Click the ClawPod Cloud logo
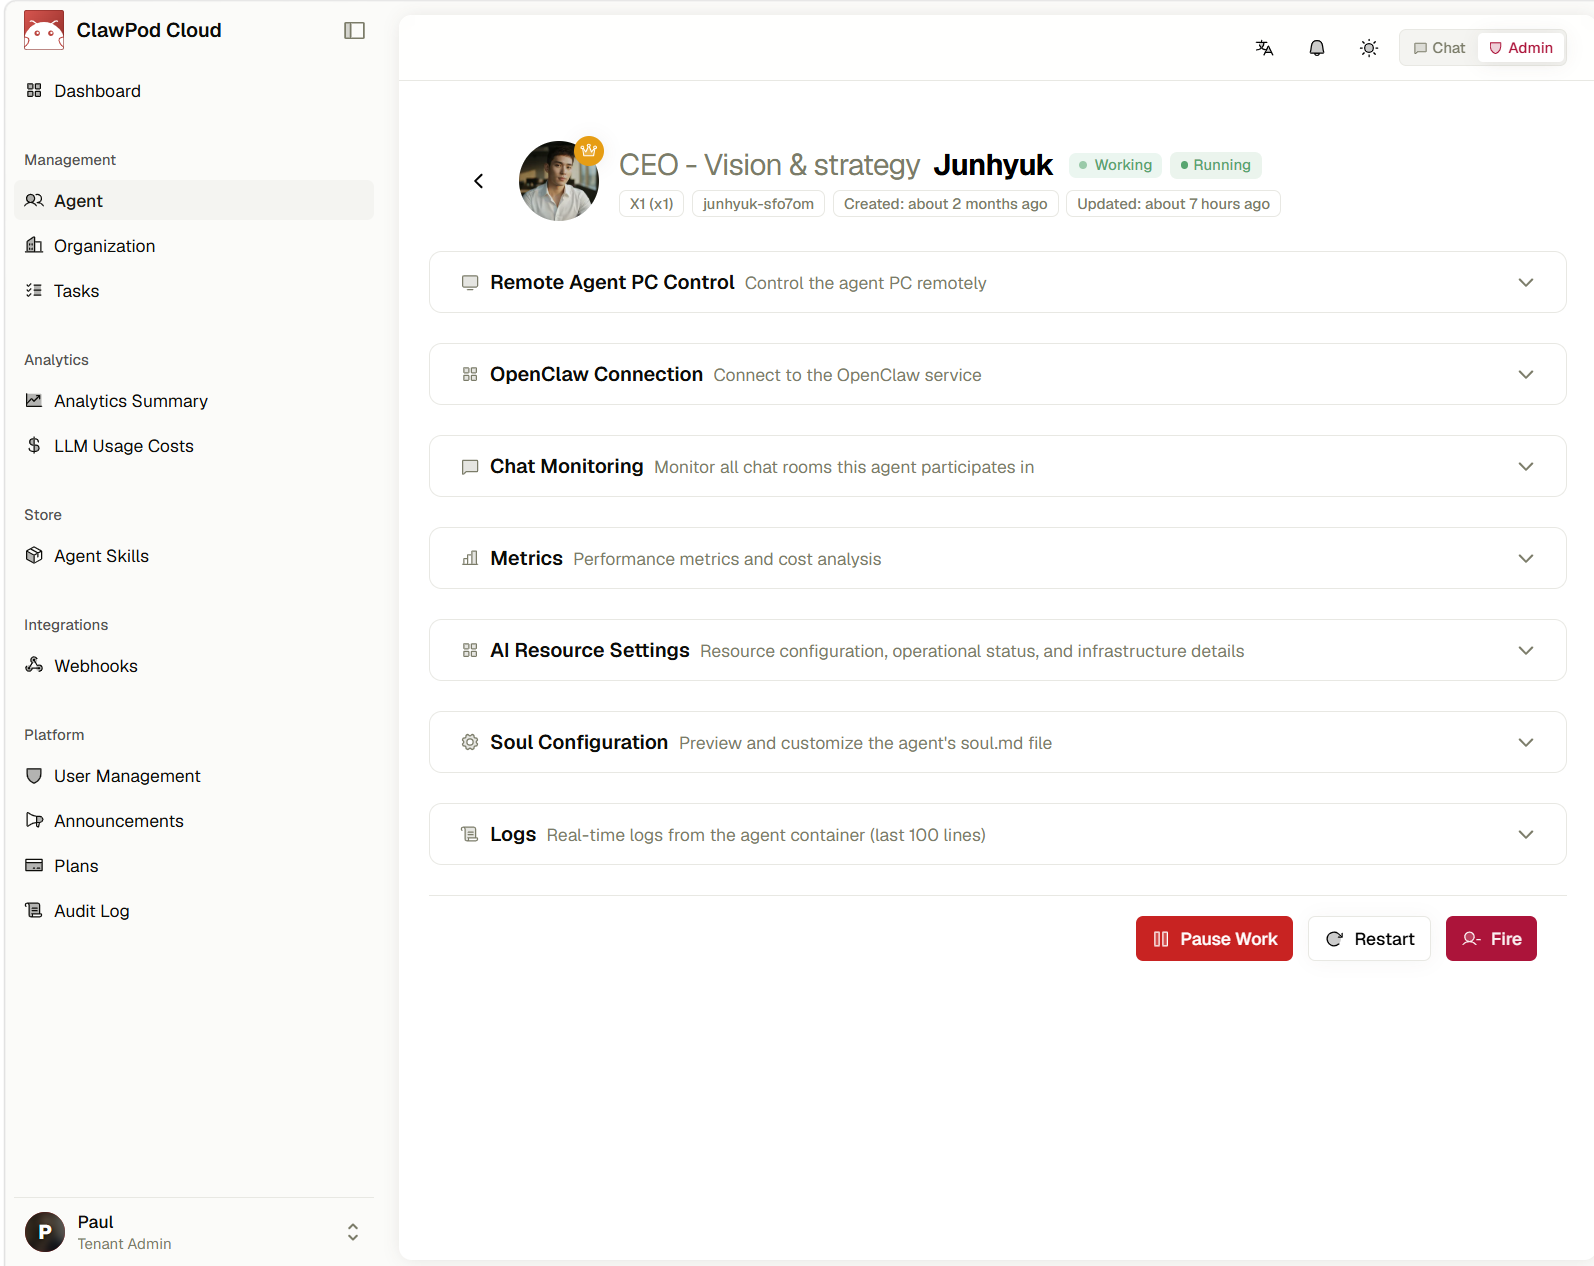Viewport: 1594px width, 1266px height. (x=44, y=30)
